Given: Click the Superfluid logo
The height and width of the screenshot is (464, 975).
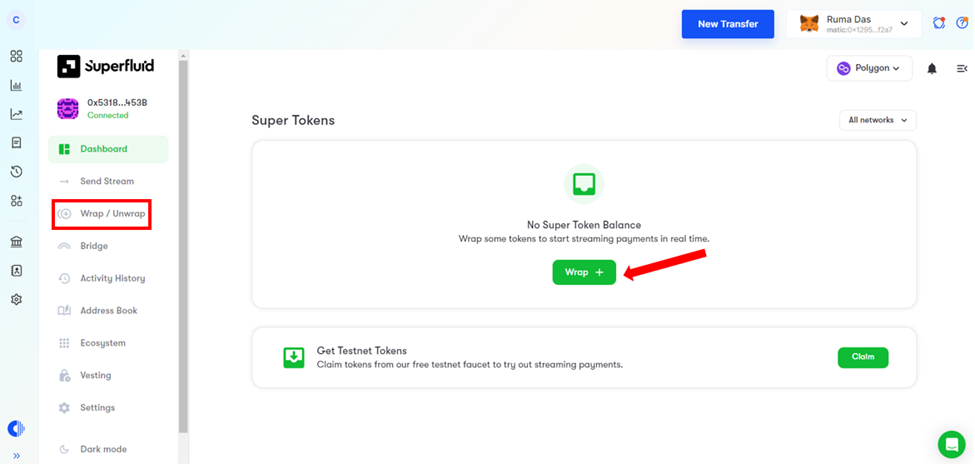Looking at the screenshot, I should (x=106, y=67).
